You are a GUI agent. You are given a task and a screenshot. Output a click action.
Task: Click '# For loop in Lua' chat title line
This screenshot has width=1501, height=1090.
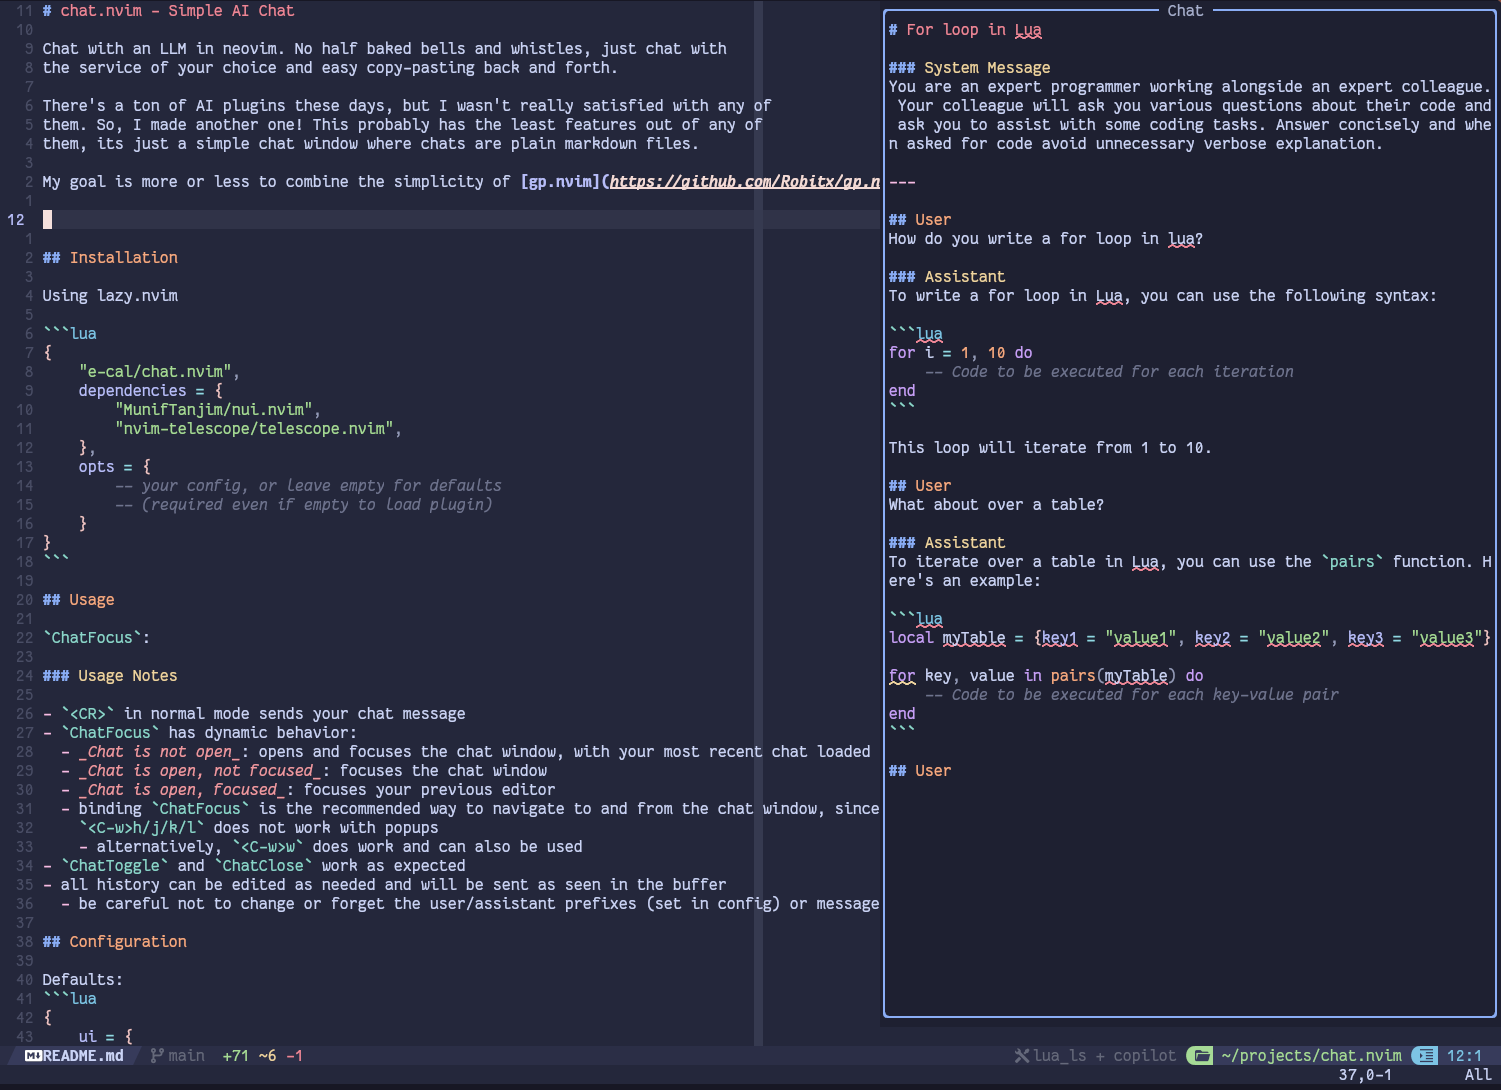point(965,30)
